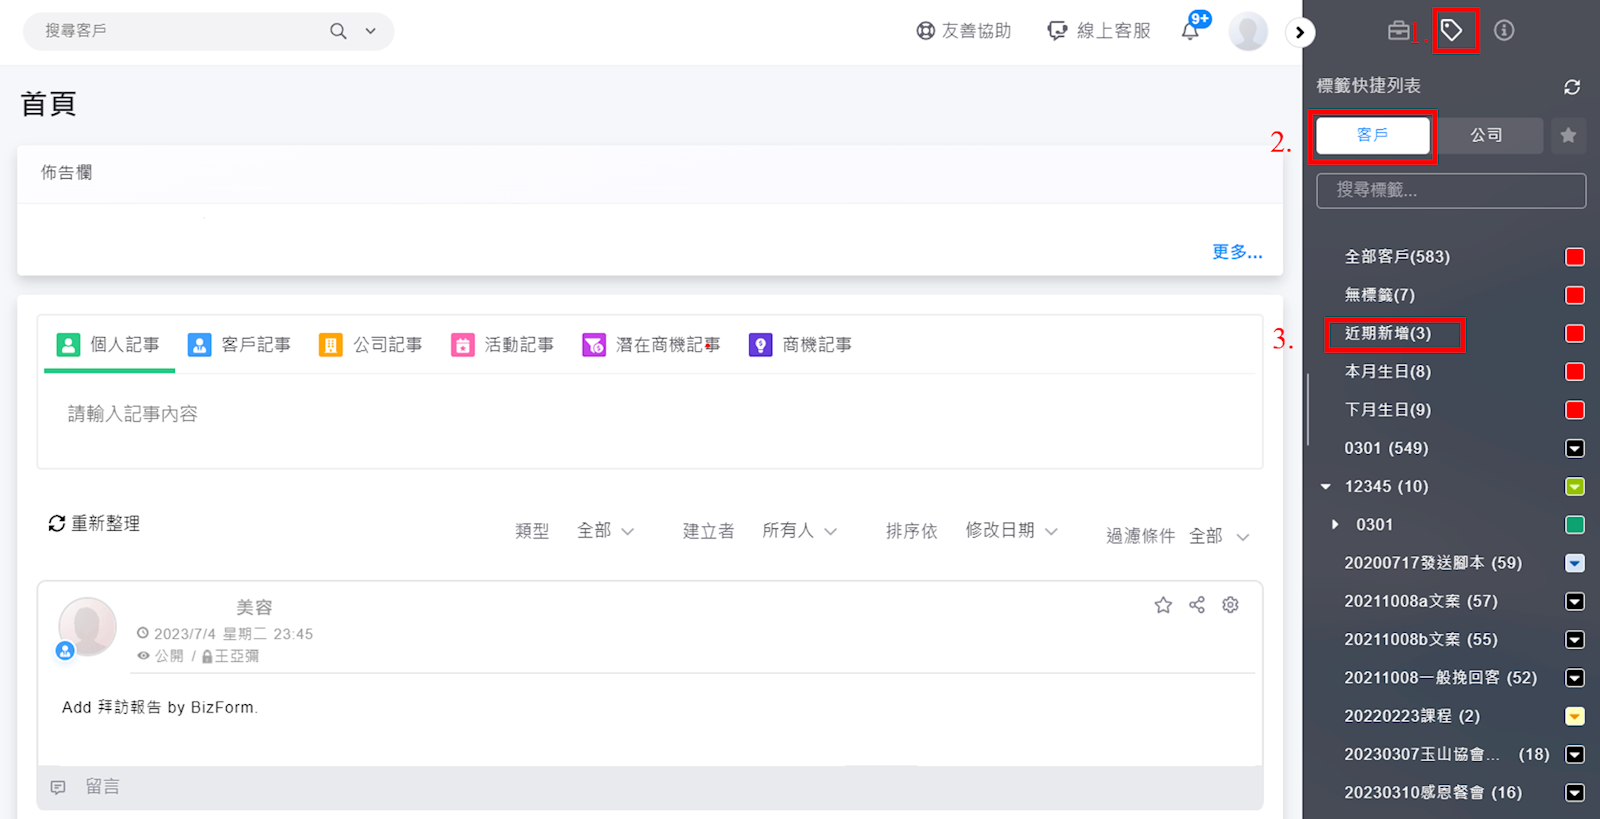Expand the 0301 sub-tag

1335,525
